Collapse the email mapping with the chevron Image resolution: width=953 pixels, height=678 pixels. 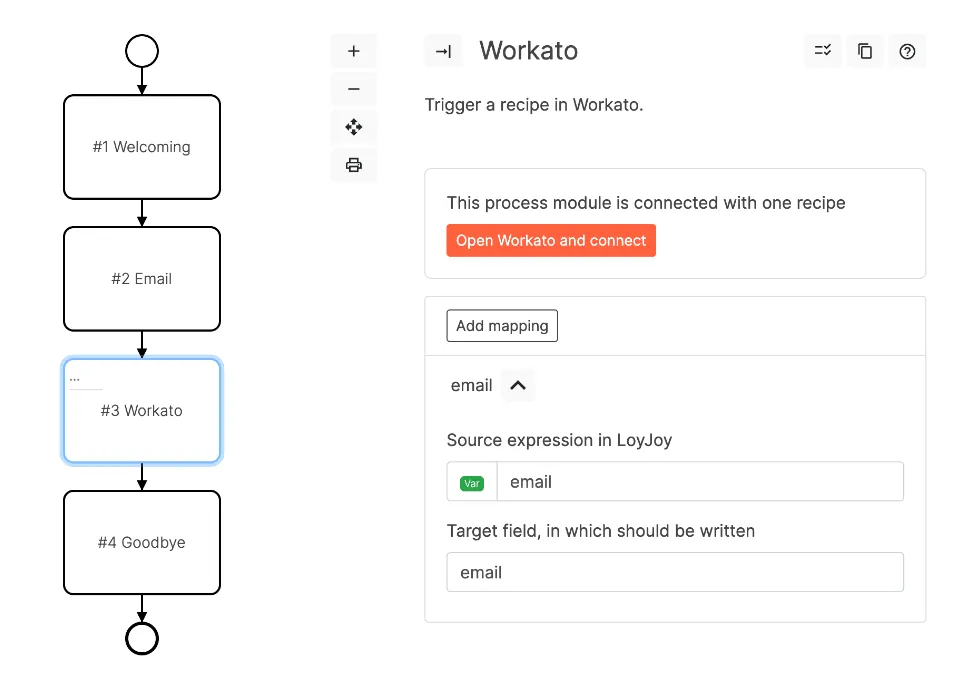517,385
